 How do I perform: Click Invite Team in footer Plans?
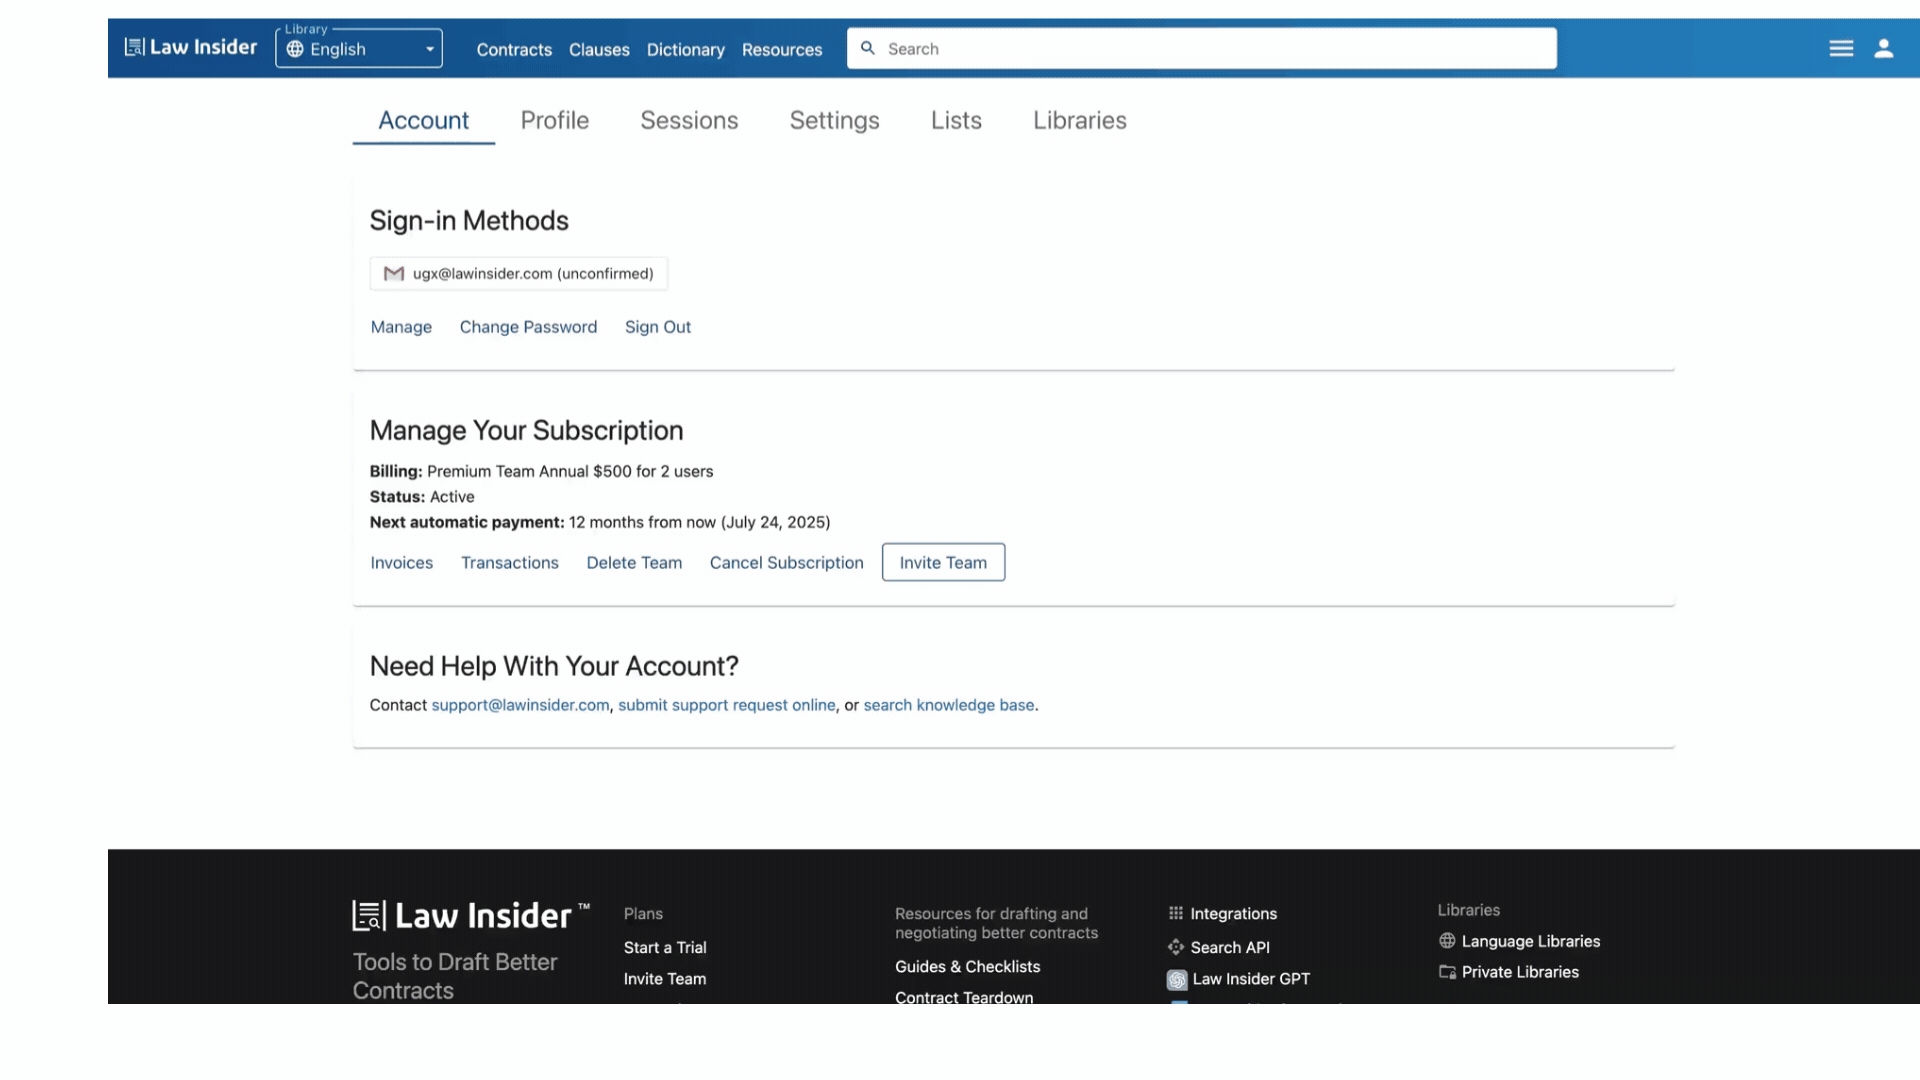click(665, 979)
